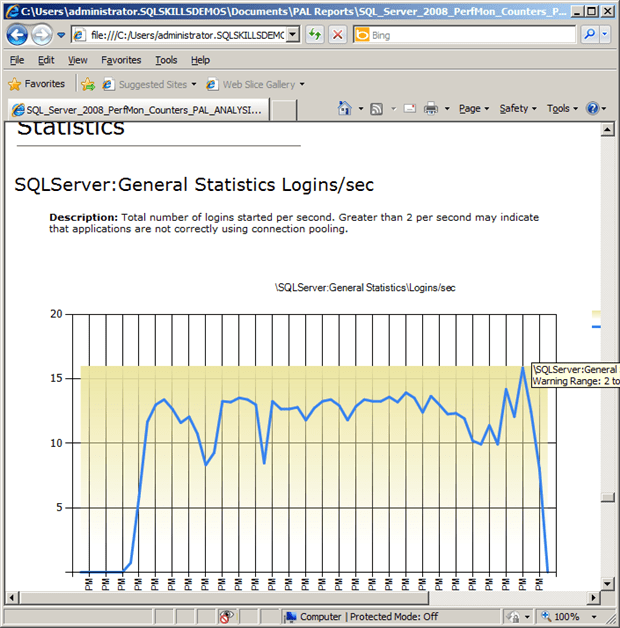Select the SQL_Server_2008_PerfMon_Counters_PAL_ANALYSI tab
The width and height of the screenshot is (620, 628).
(x=139, y=110)
